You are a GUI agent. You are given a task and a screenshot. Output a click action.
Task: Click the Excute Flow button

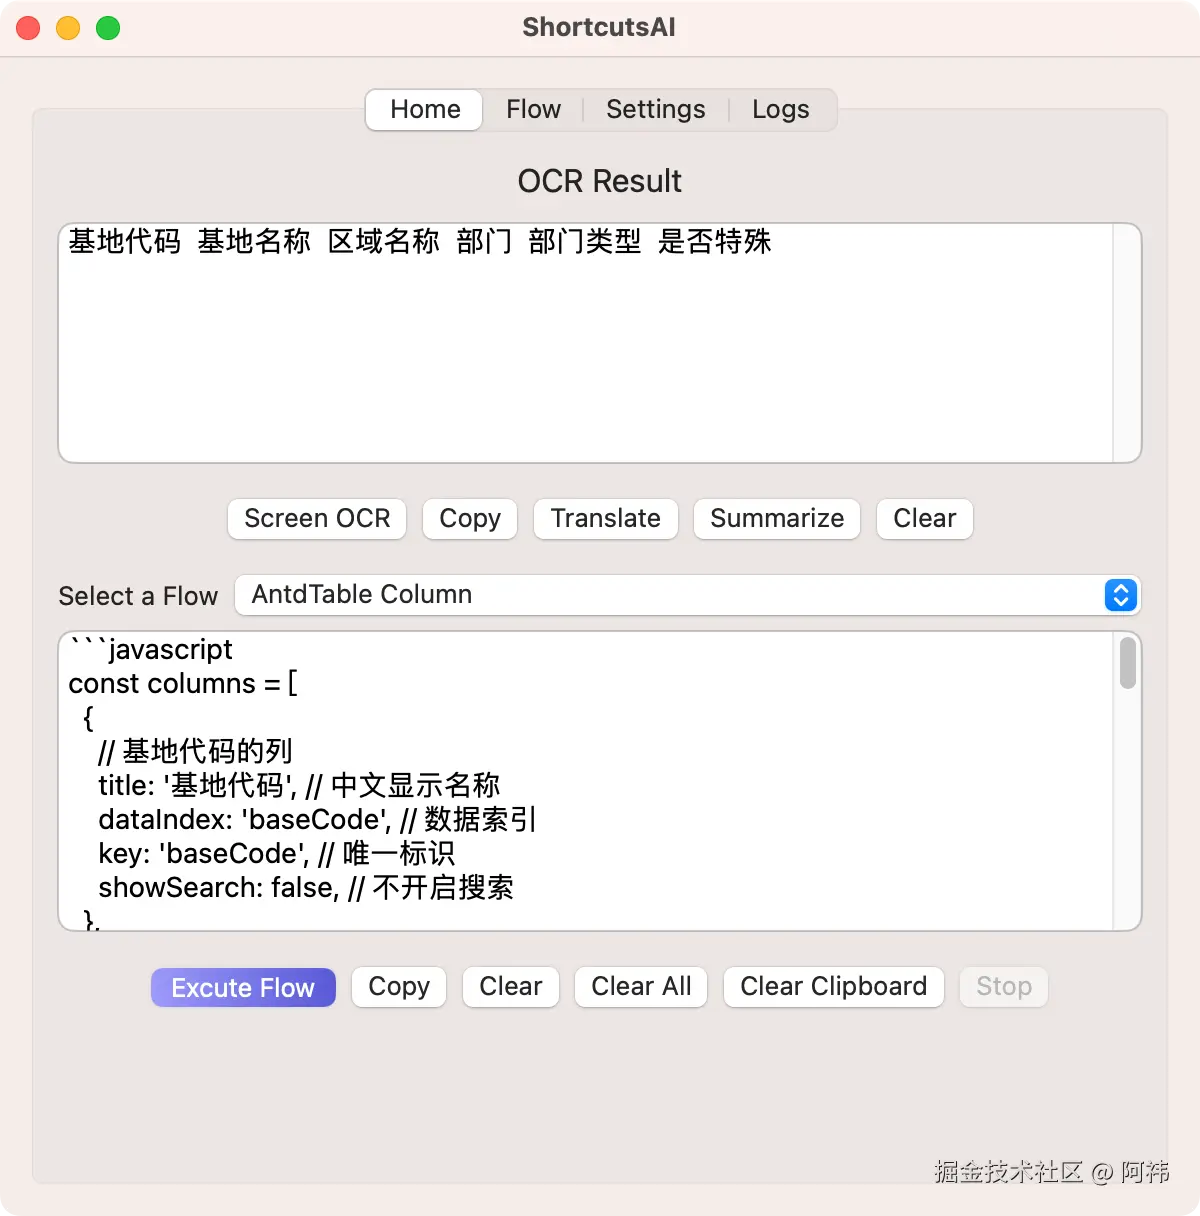[x=243, y=987]
